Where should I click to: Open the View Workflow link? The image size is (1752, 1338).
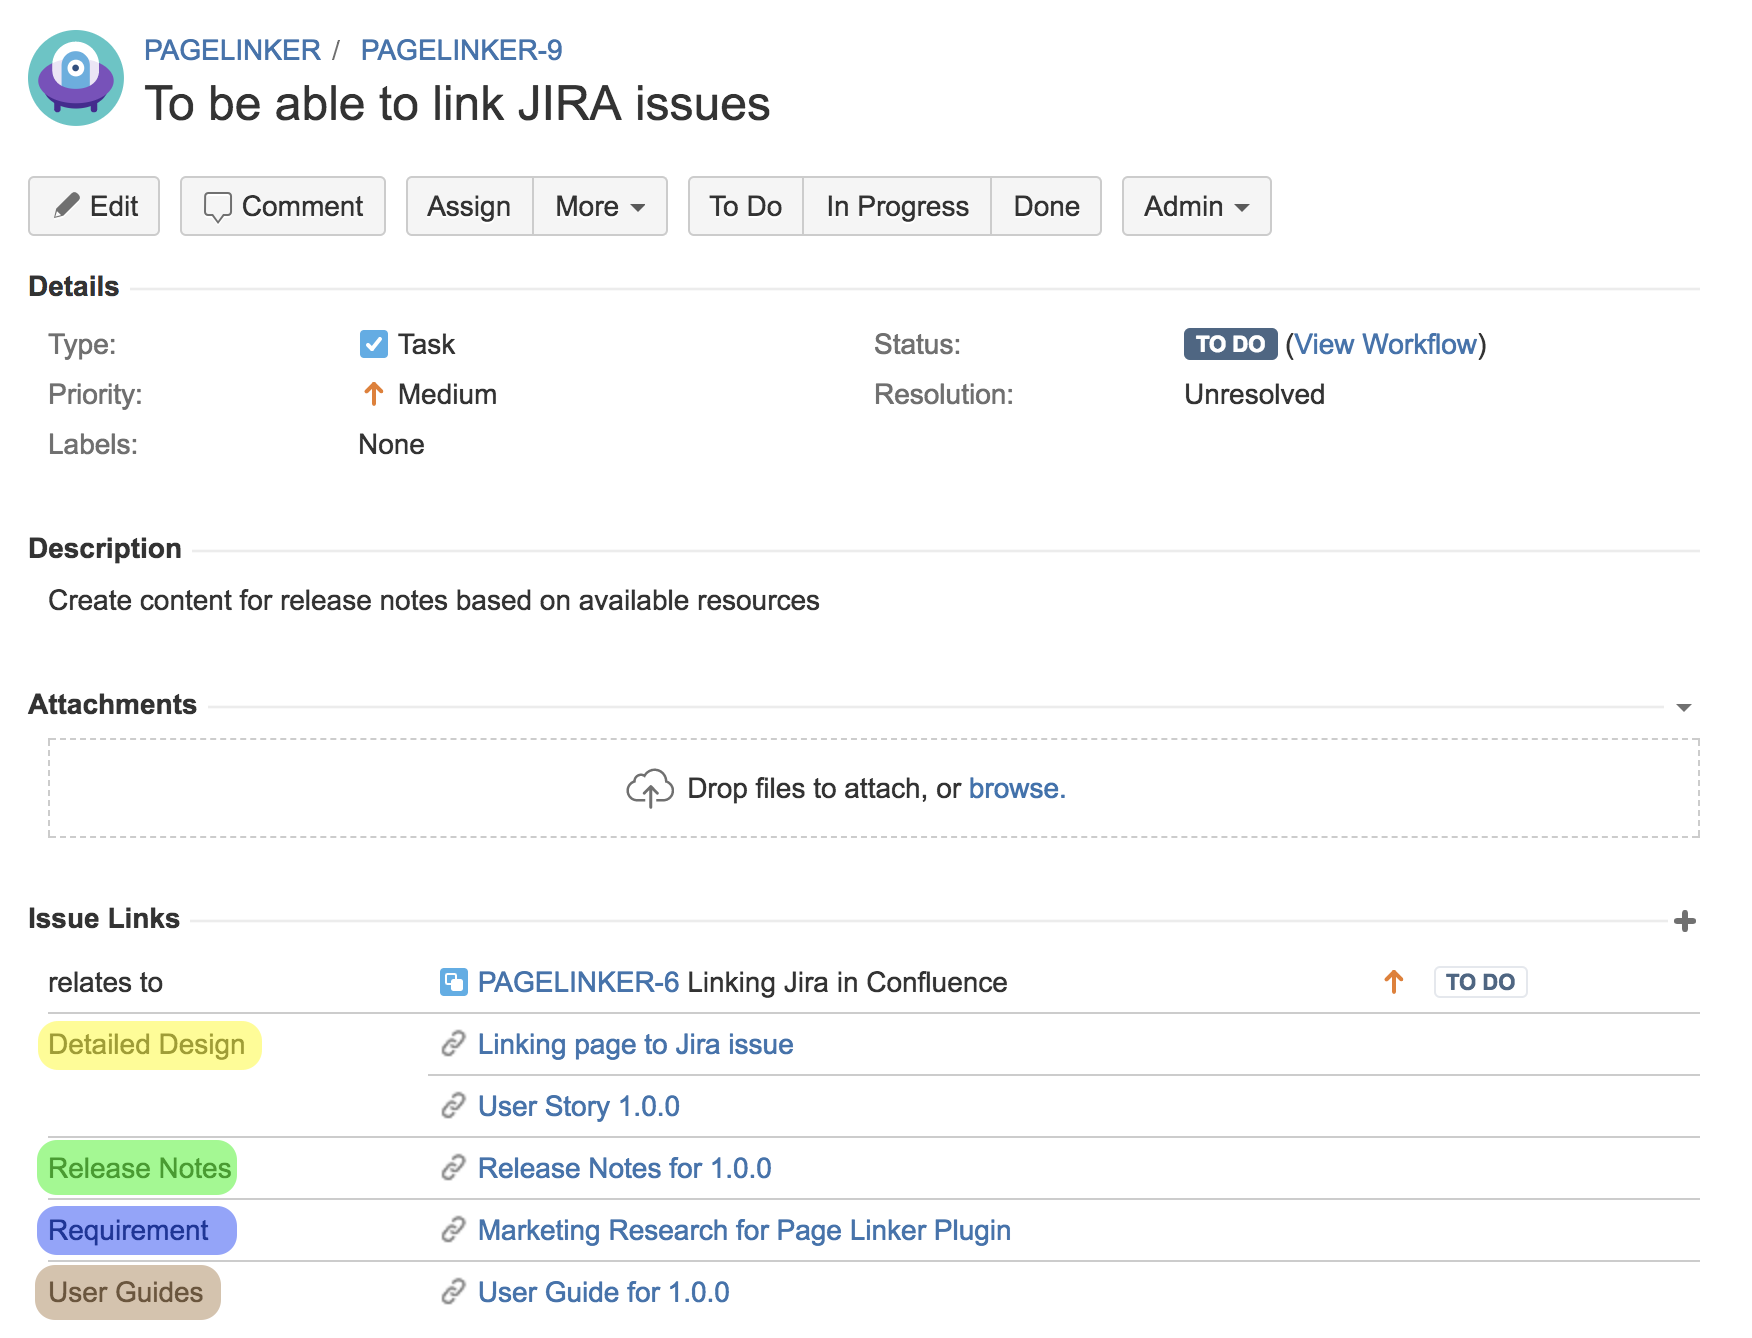coord(1385,344)
